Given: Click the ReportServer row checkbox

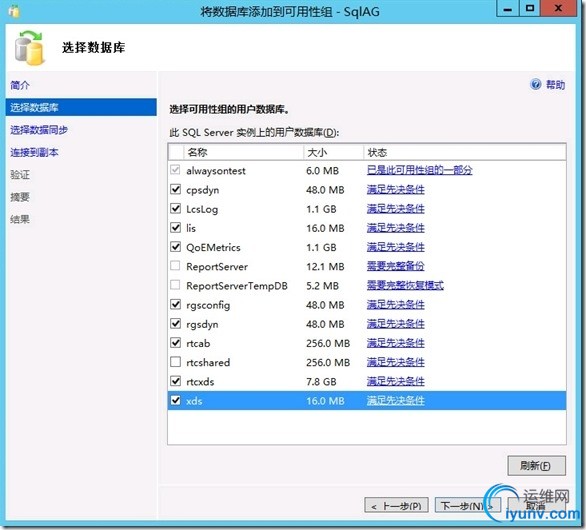Looking at the screenshot, I should pyautogui.click(x=175, y=266).
